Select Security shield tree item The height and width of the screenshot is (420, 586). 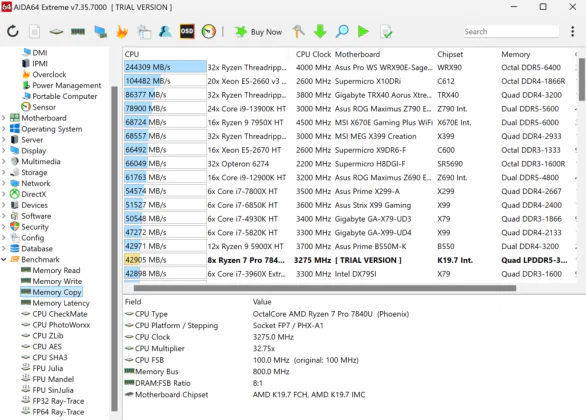pyautogui.click(x=35, y=227)
